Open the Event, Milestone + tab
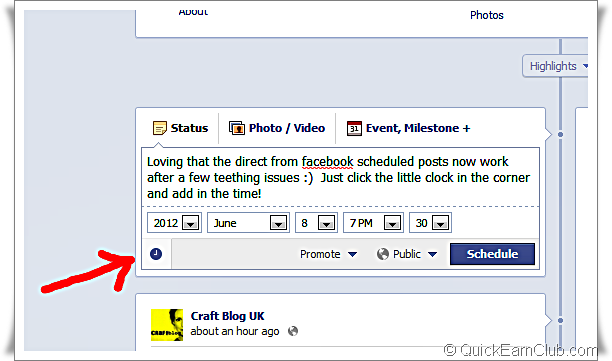The height and width of the screenshot is (361, 612). tap(409, 128)
